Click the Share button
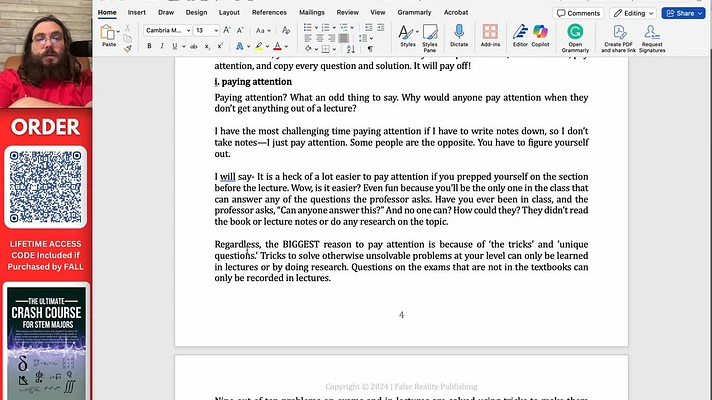 683,13
